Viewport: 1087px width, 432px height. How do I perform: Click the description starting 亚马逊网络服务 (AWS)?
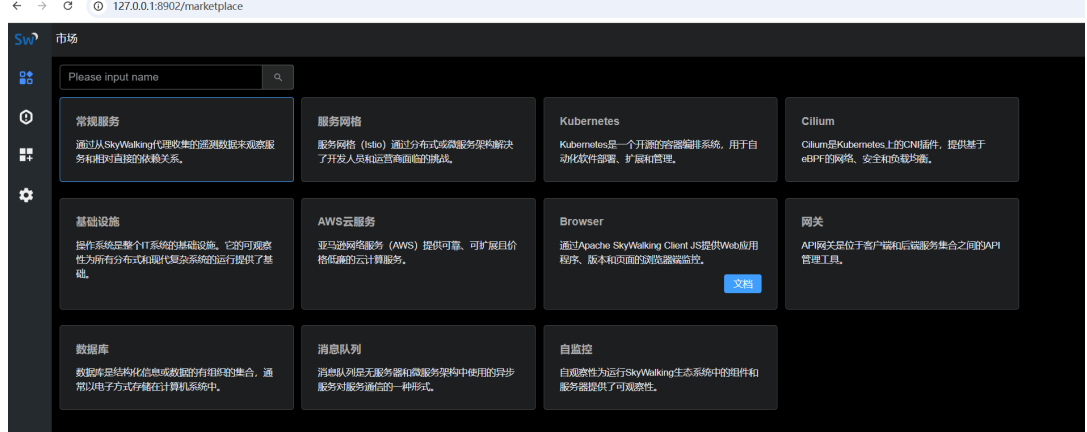click(417, 252)
